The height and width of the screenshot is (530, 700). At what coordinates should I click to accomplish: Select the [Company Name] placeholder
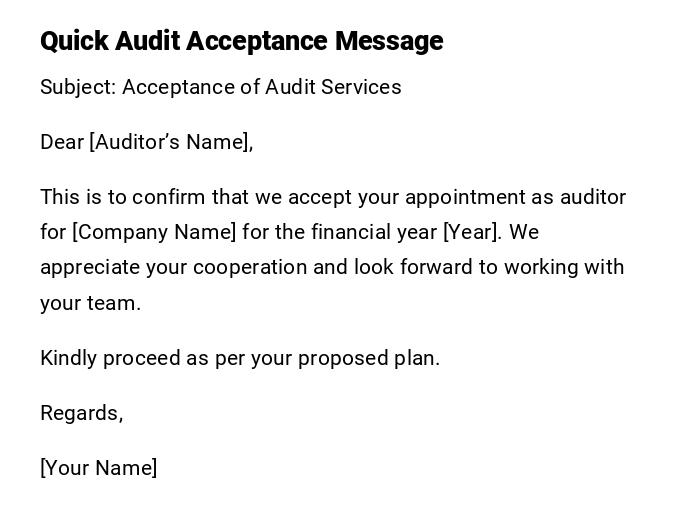coord(154,232)
